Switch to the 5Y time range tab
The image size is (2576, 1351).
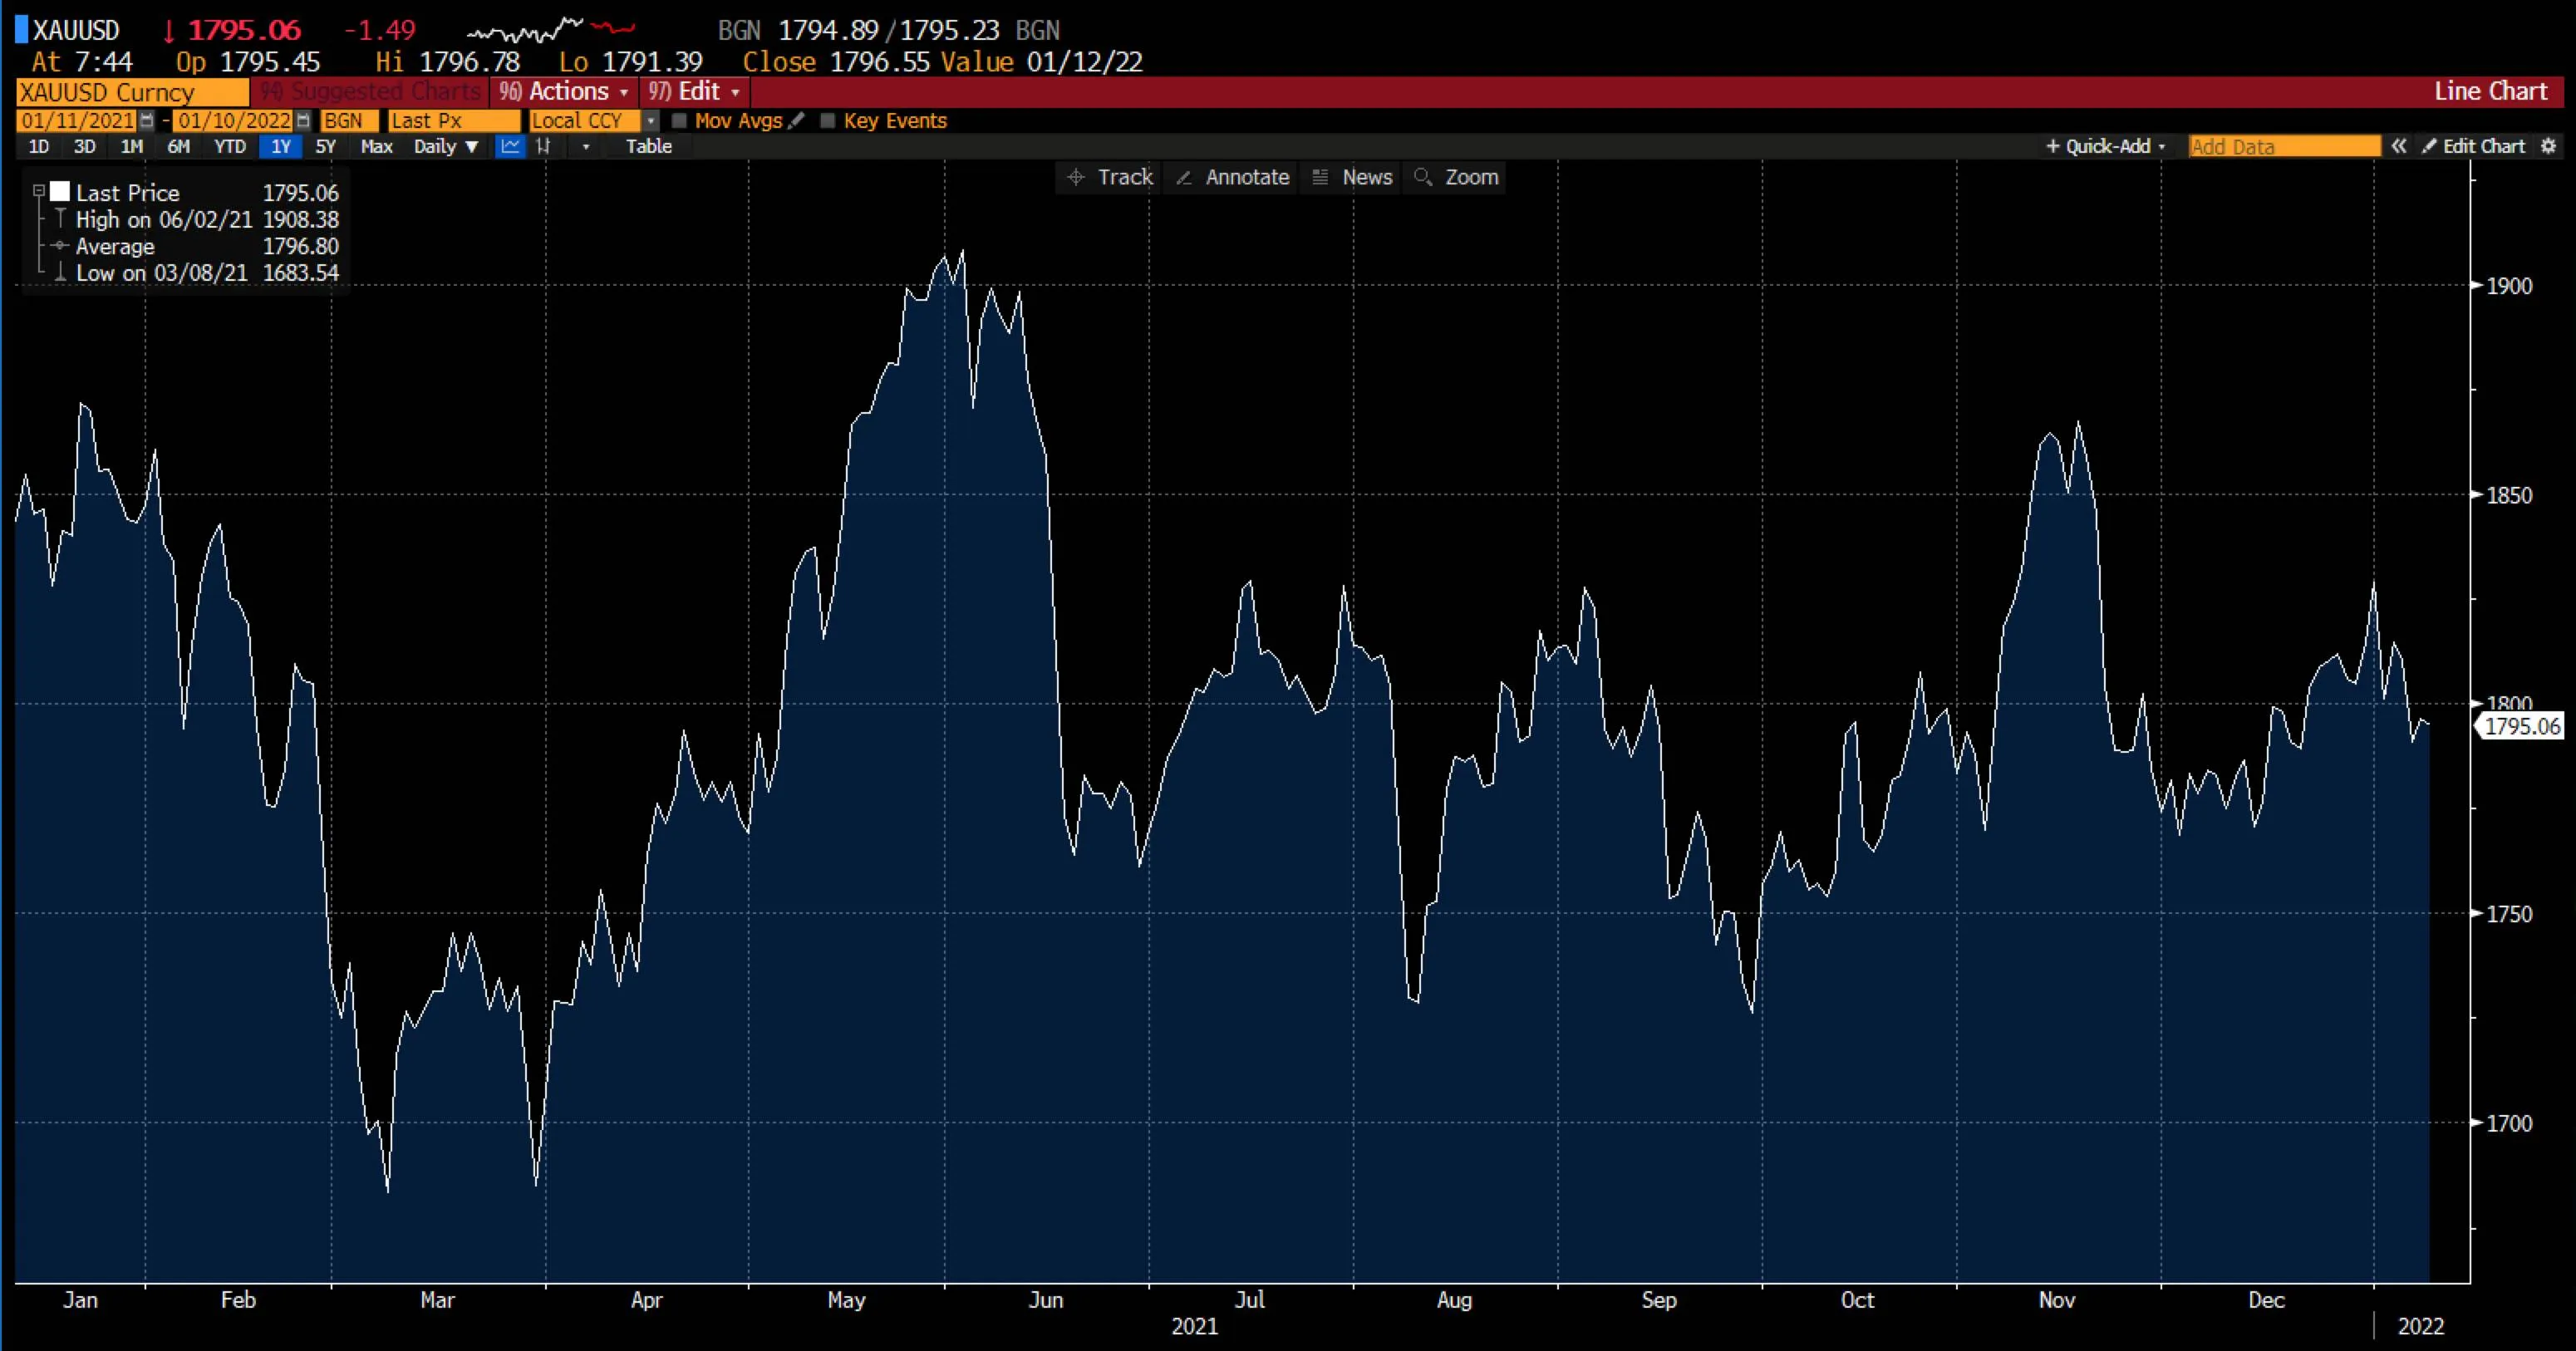[326, 146]
